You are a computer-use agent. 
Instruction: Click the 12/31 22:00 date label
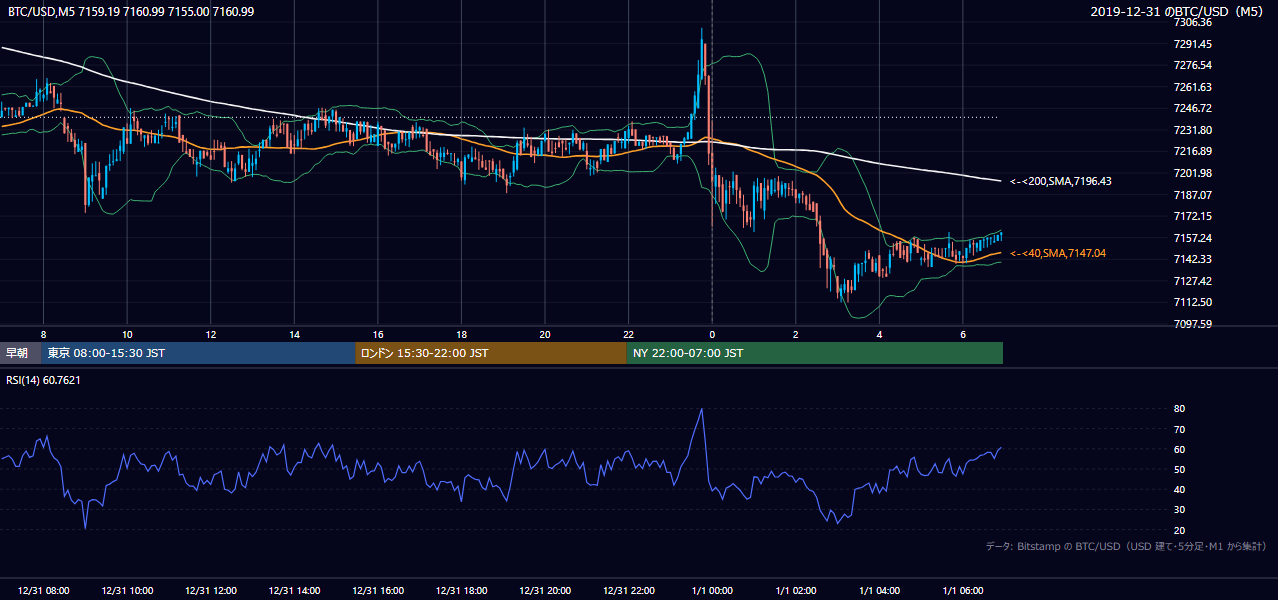(629, 591)
